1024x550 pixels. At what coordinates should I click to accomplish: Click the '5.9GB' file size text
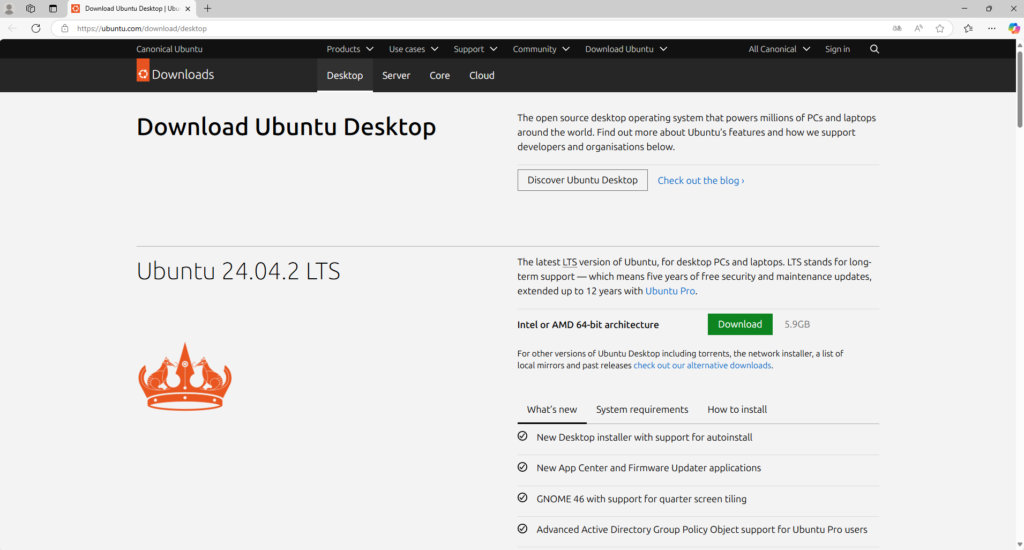797,324
